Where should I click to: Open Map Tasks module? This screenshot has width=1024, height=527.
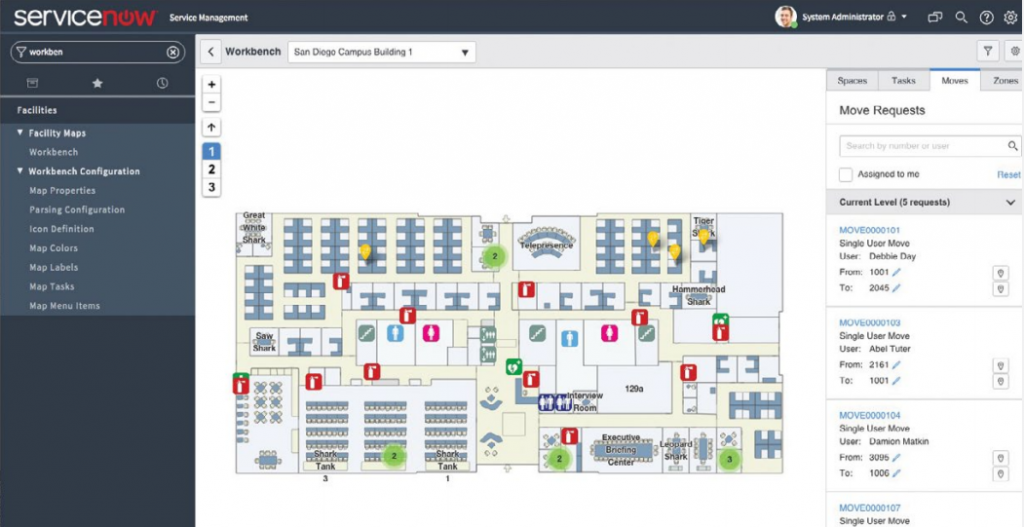tap(52, 287)
